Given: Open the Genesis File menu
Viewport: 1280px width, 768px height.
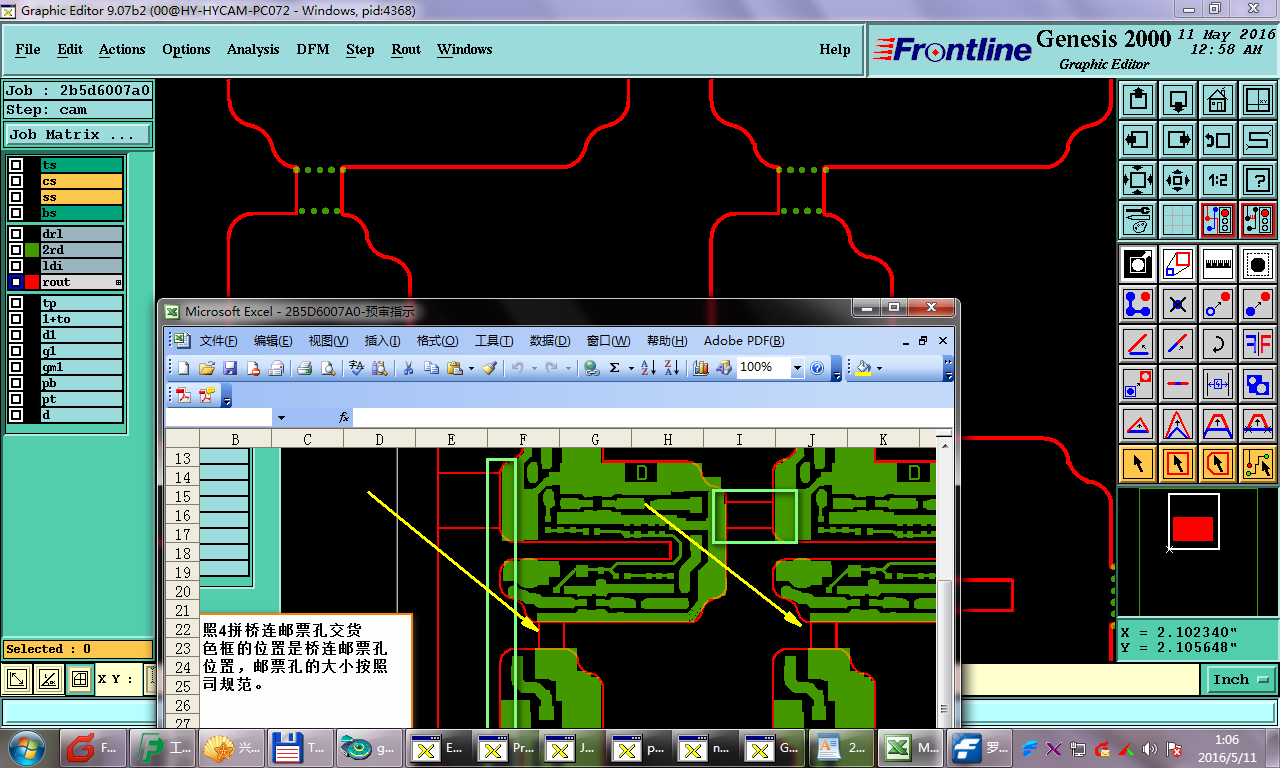Looking at the screenshot, I should (x=28, y=49).
